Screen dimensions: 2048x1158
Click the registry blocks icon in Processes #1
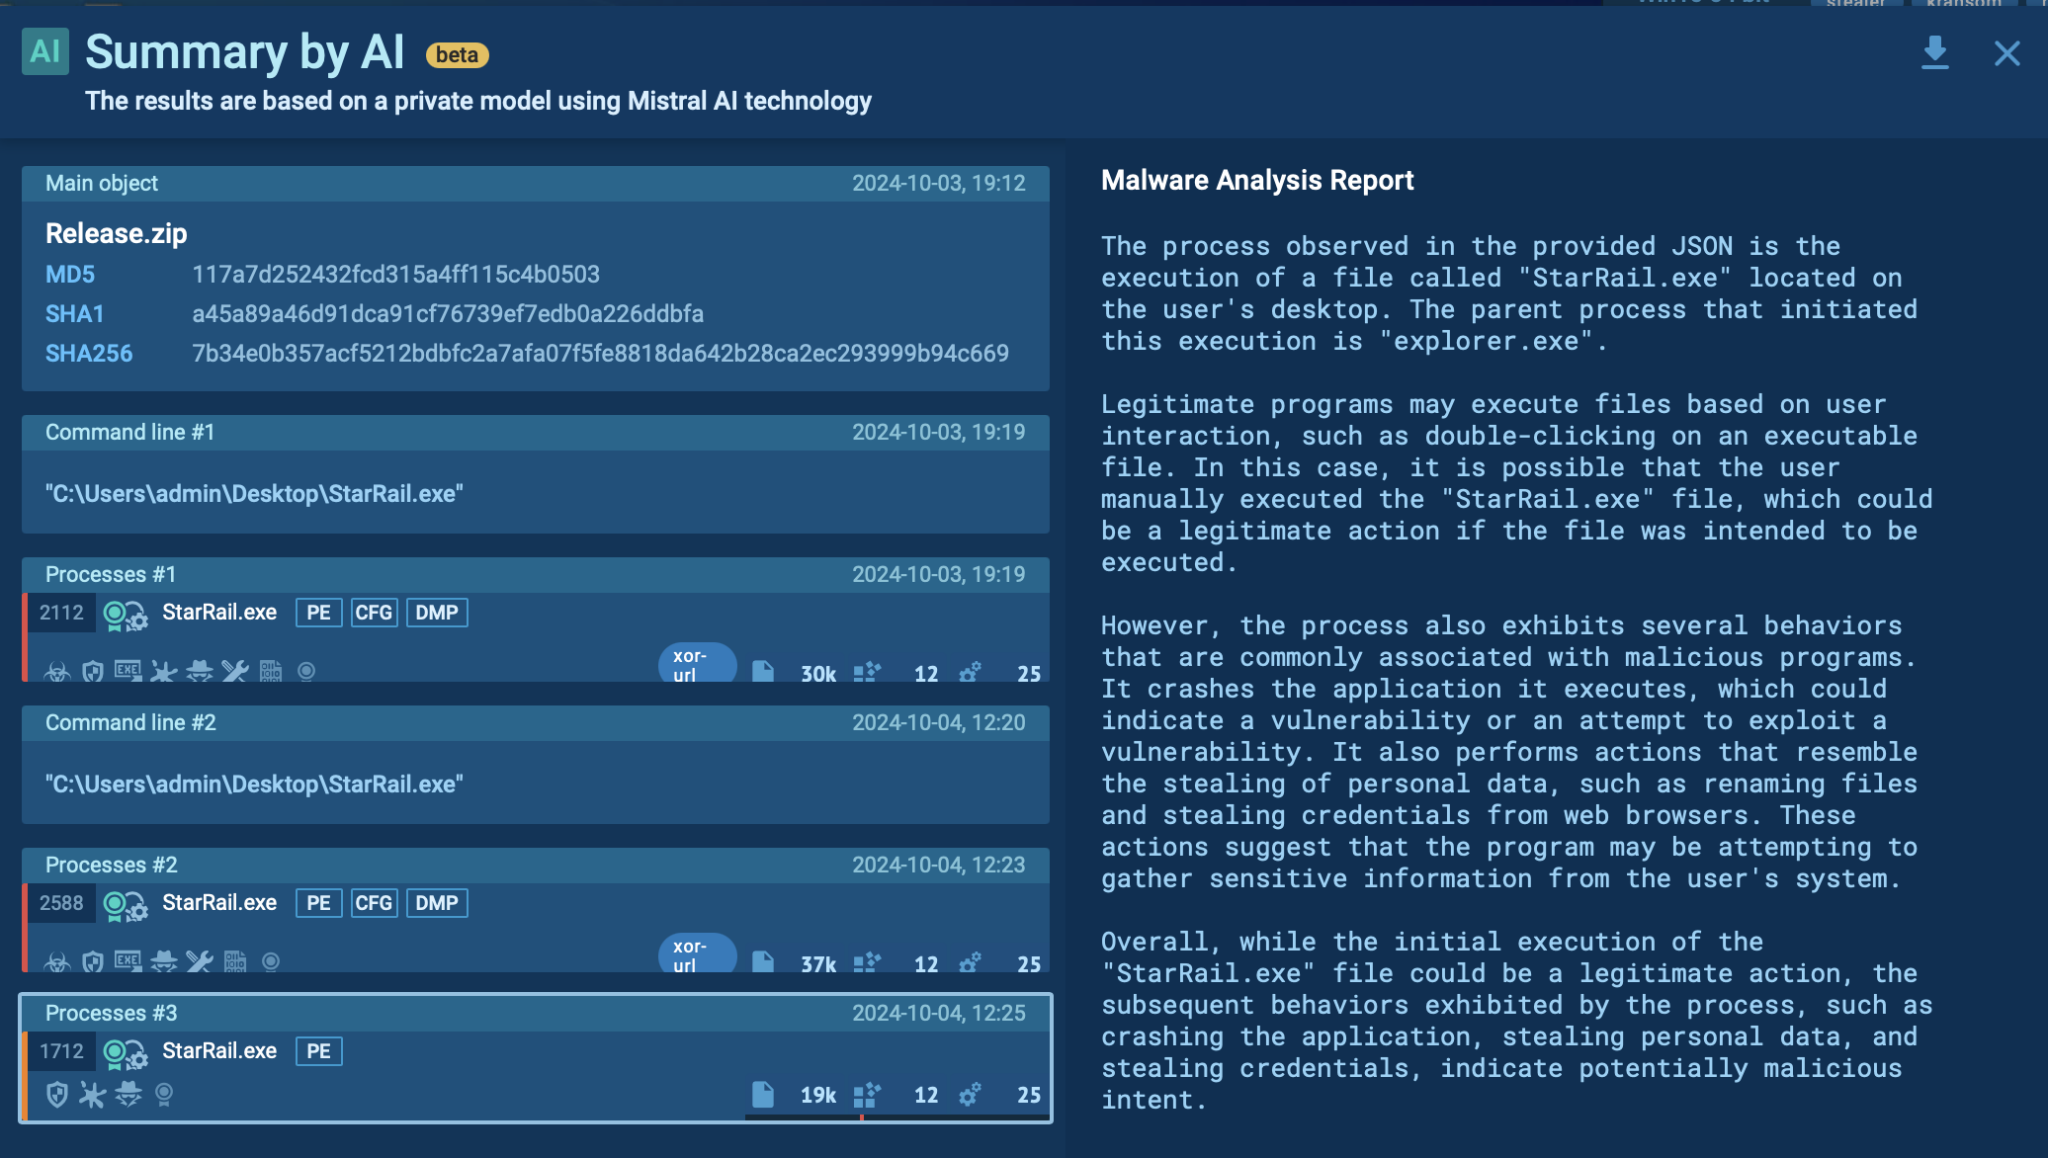[x=867, y=672]
